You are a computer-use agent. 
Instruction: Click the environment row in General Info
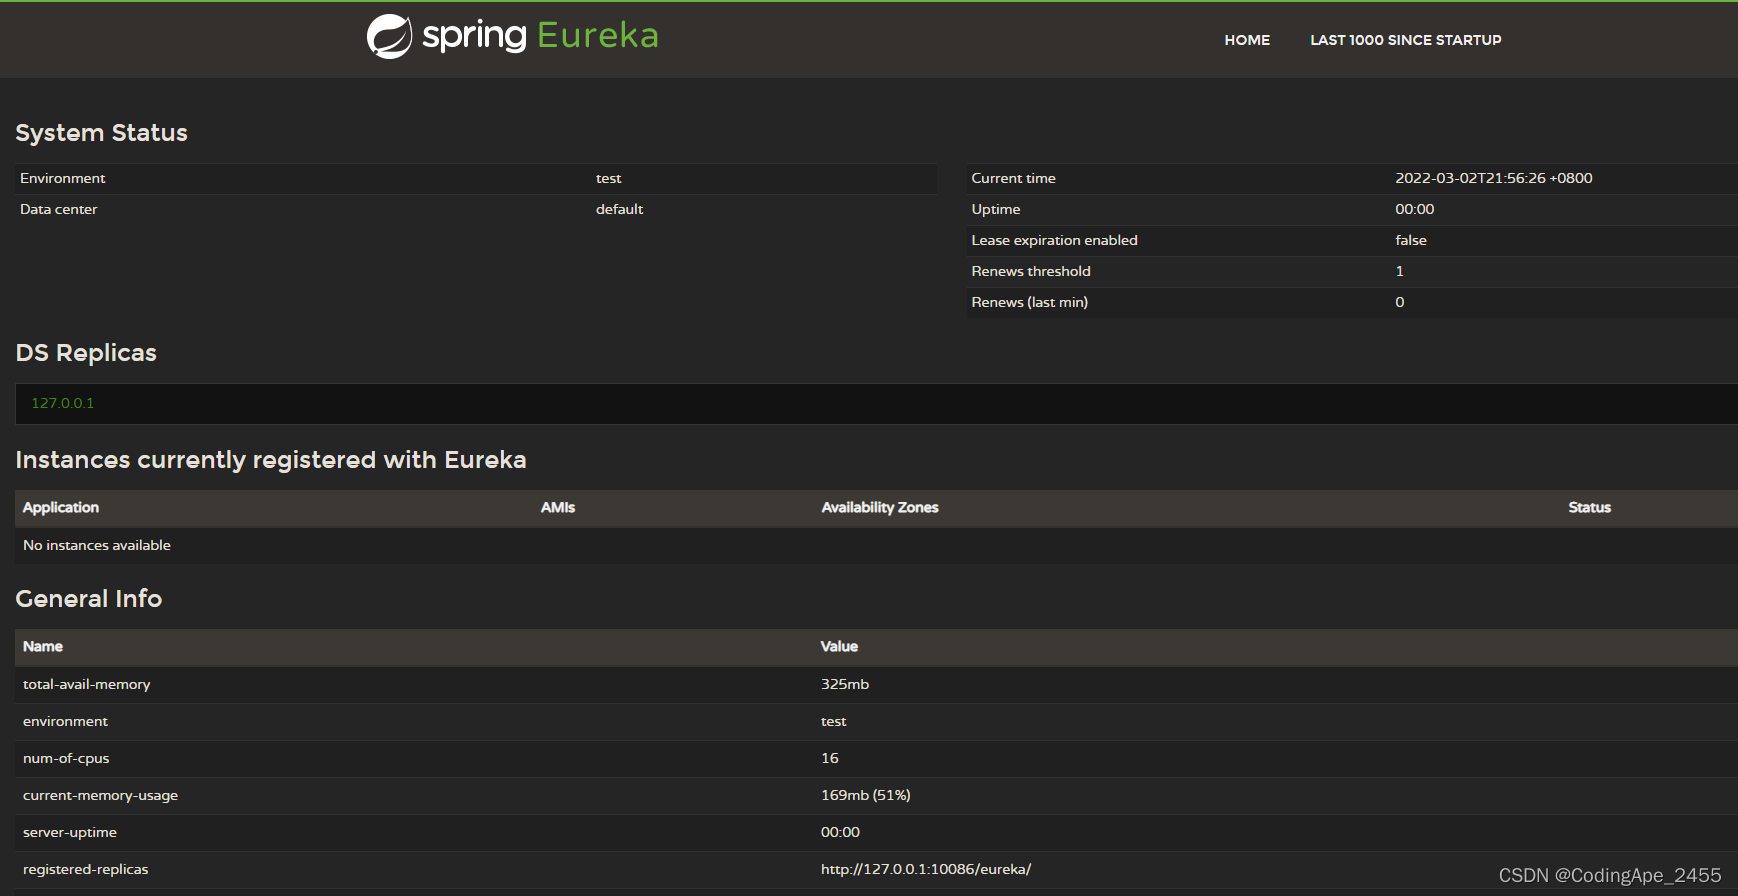coord(876,721)
